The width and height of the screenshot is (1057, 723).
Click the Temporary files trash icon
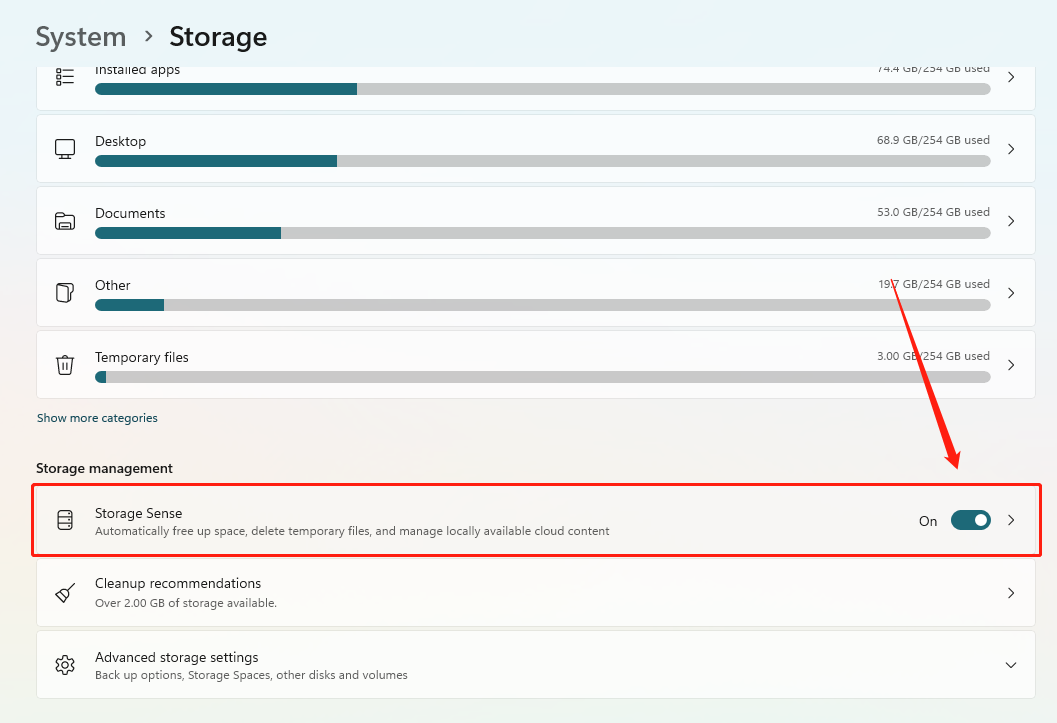click(x=65, y=365)
